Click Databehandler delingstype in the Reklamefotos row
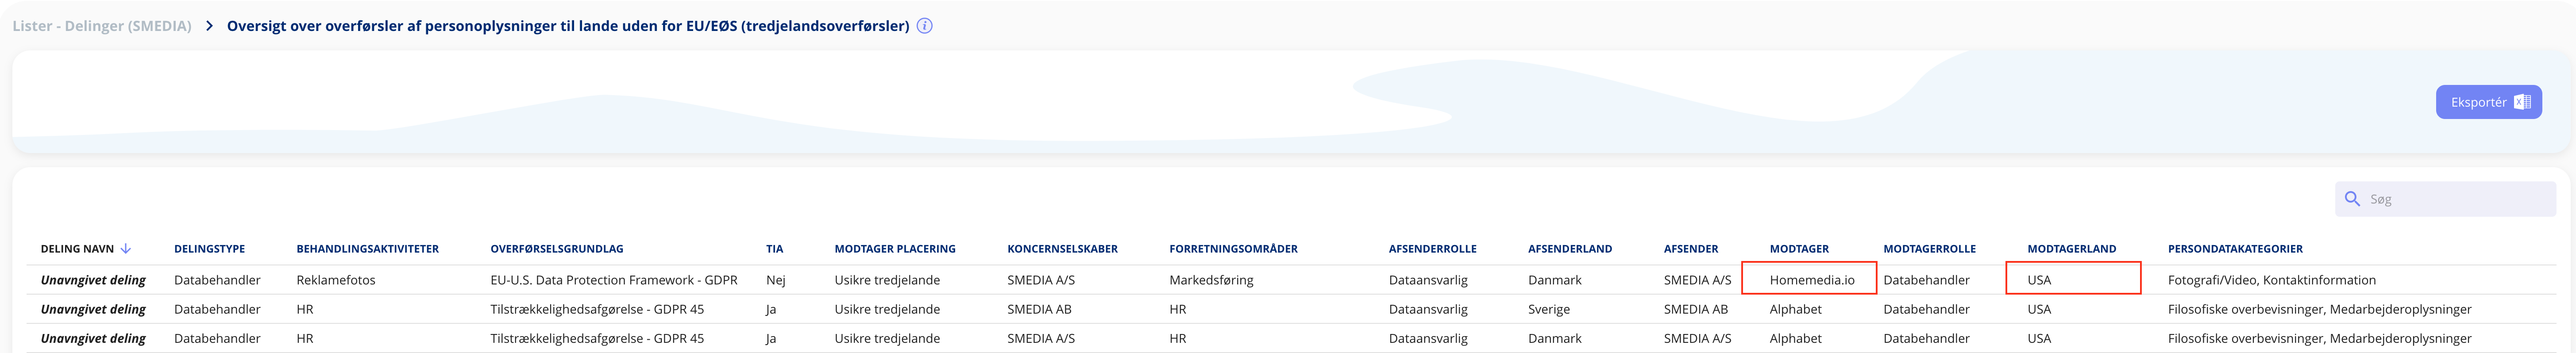This screenshot has width=2576, height=353. 217,280
